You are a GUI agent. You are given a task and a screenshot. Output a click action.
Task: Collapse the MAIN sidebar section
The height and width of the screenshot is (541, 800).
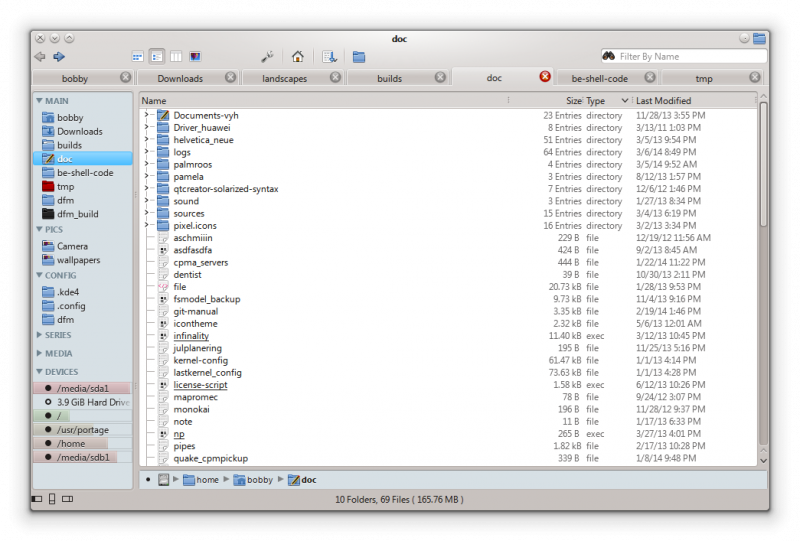coord(39,101)
